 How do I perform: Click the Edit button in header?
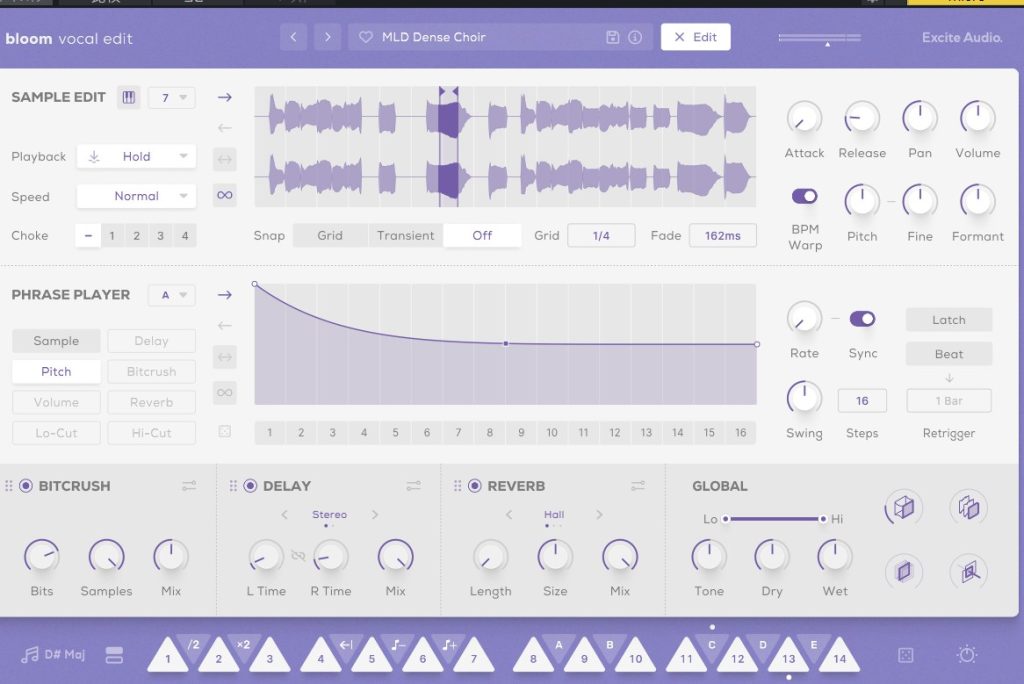[x=695, y=37]
